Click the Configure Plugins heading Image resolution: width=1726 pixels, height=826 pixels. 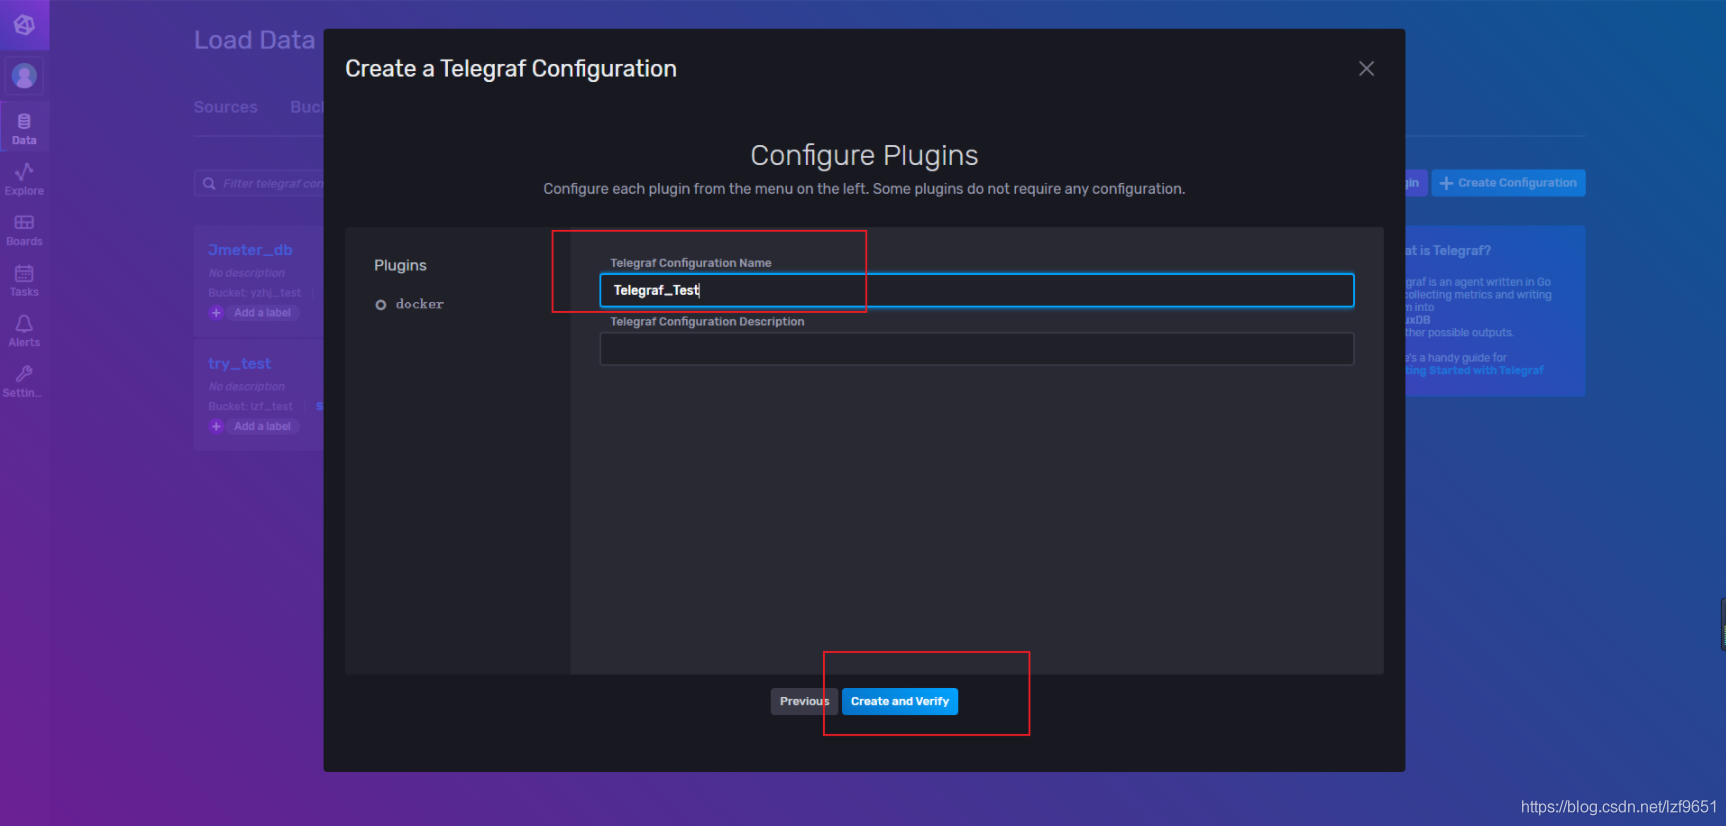[864, 155]
